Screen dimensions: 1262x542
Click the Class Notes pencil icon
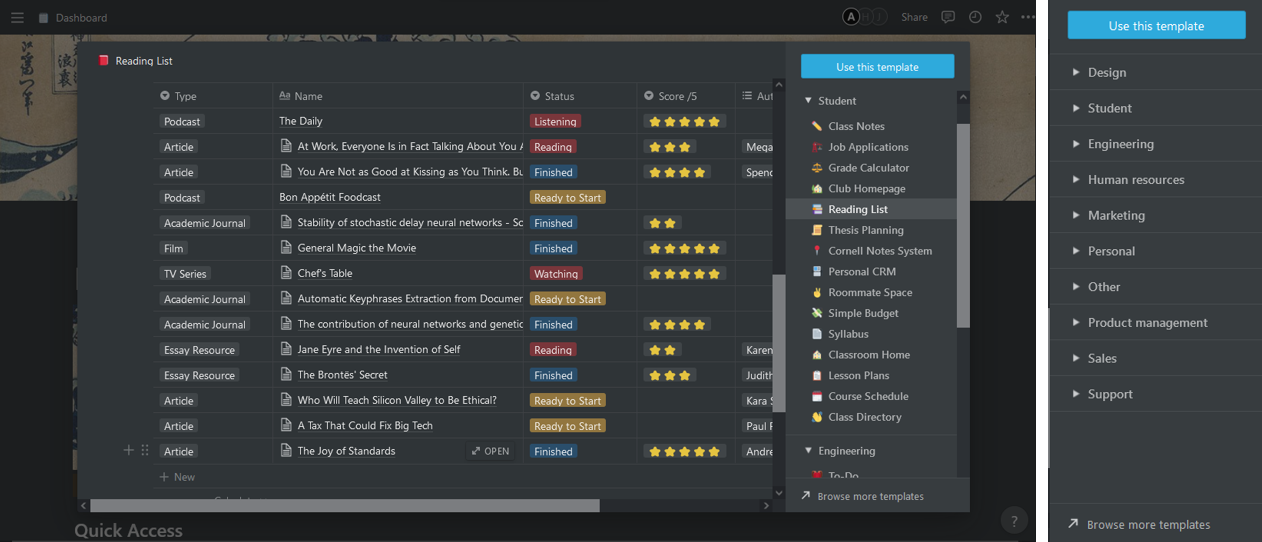coord(817,126)
